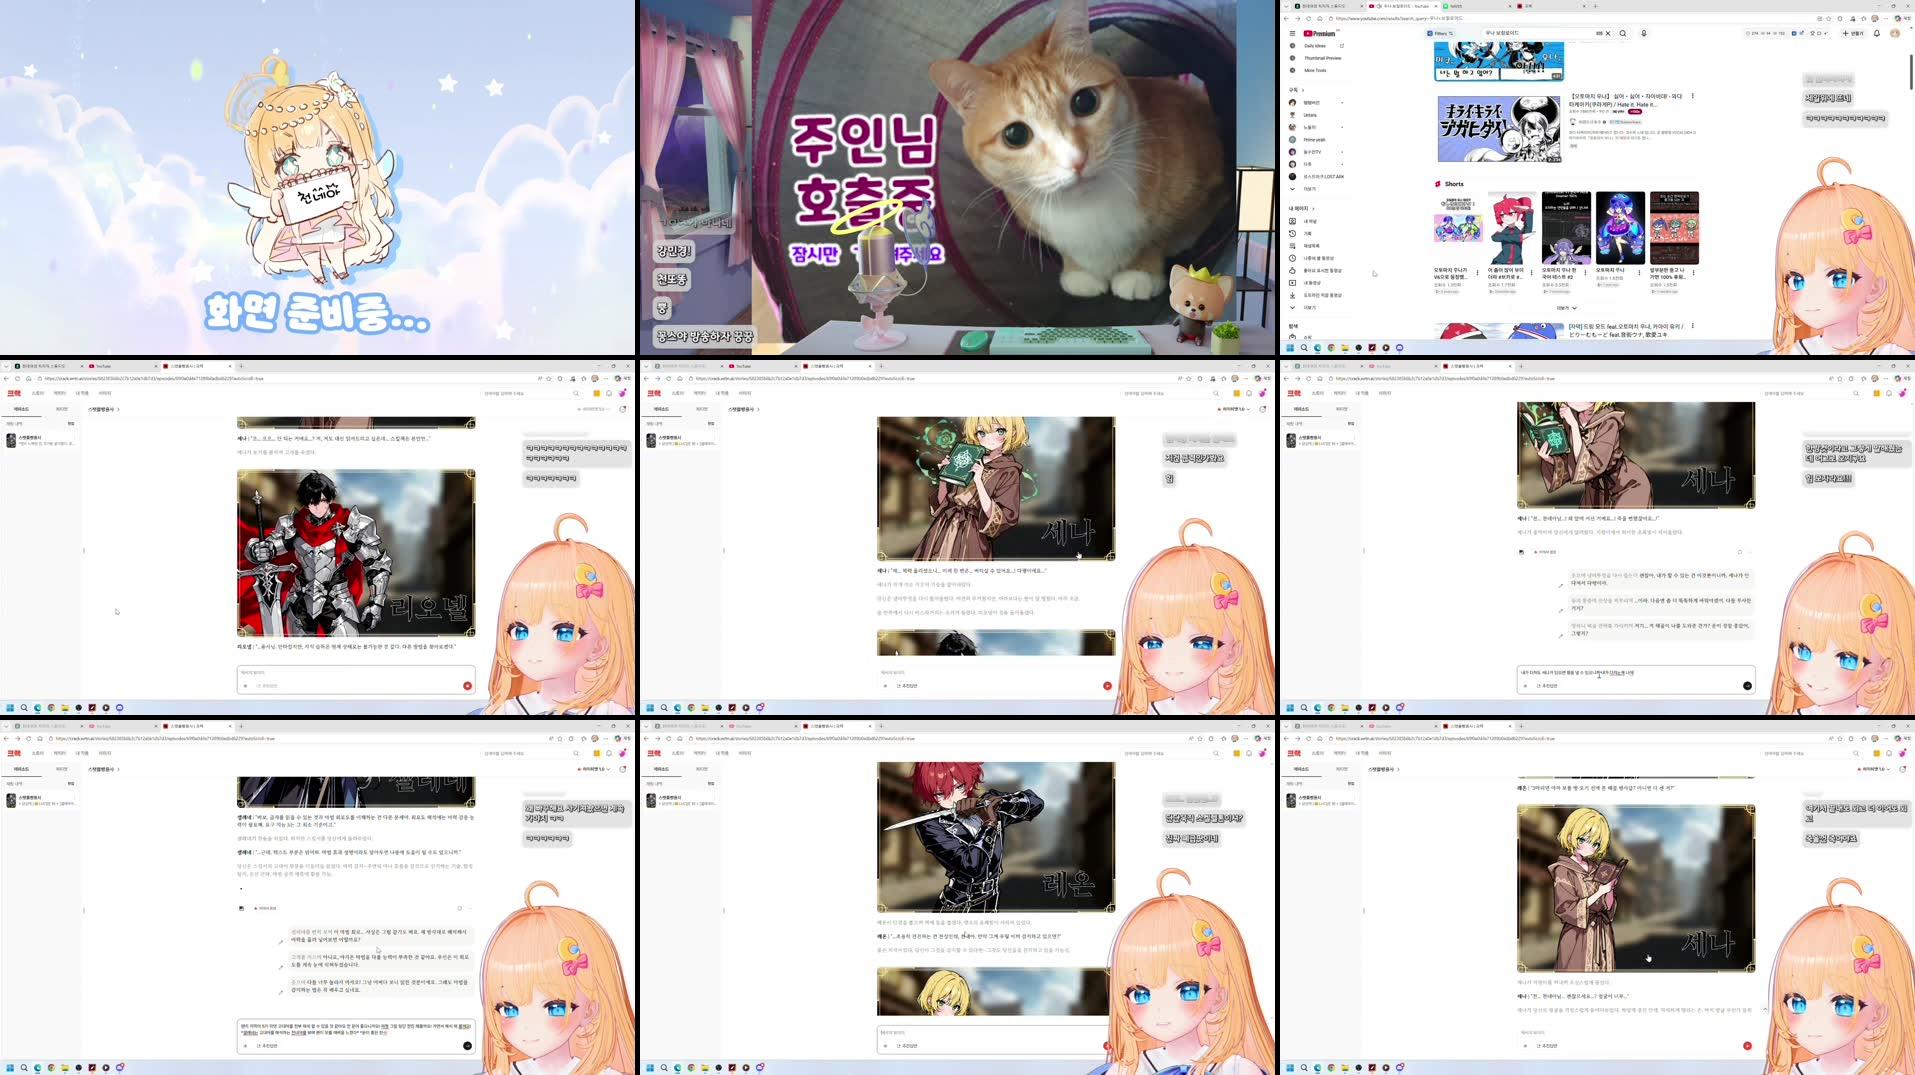Click red send button in knight 리오넬 frame
Viewport: 1915px width, 1075px height.
coord(467,686)
